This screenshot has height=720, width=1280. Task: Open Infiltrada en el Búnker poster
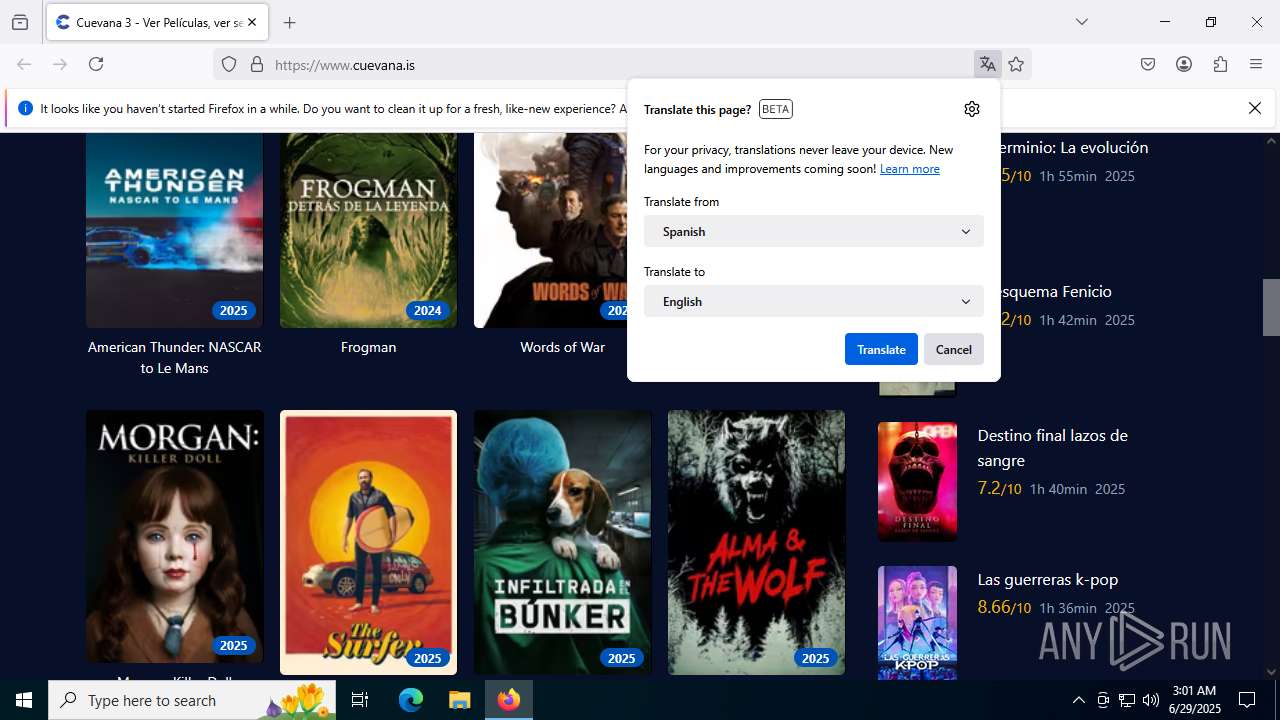[x=562, y=542]
